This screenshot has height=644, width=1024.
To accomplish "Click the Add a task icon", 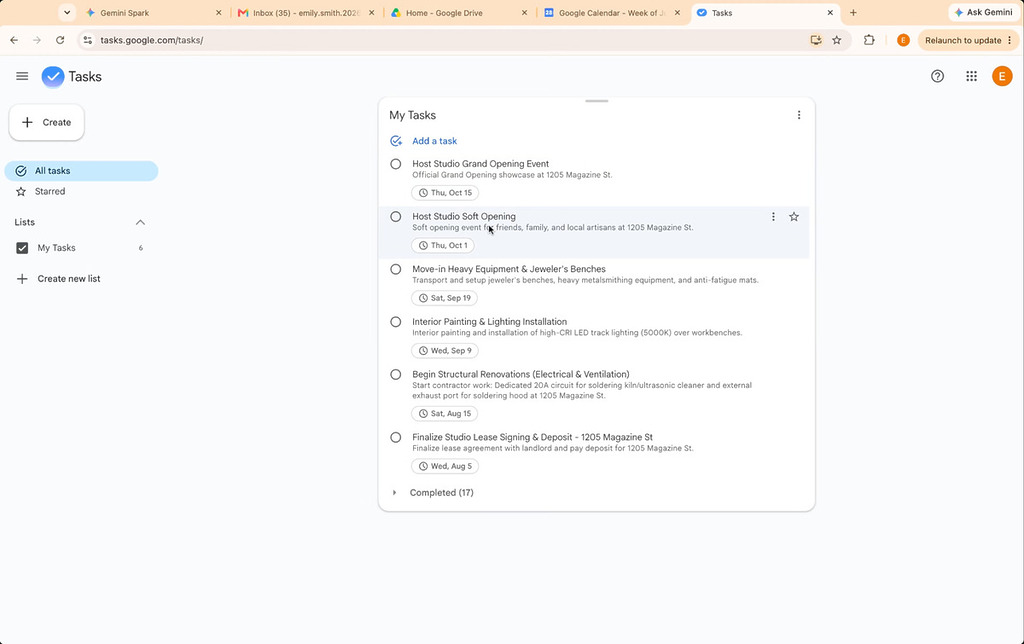I will (x=396, y=141).
